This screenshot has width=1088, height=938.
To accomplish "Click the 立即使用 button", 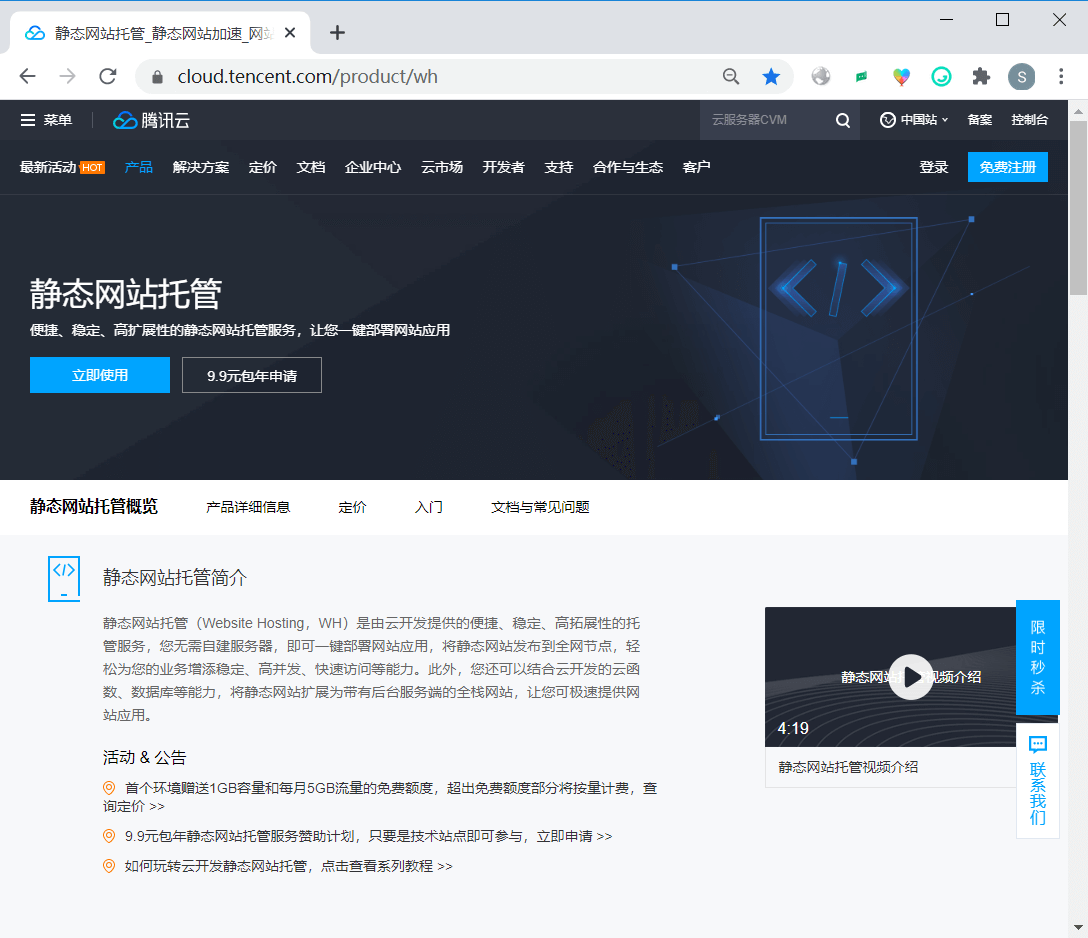I will 100,375.
